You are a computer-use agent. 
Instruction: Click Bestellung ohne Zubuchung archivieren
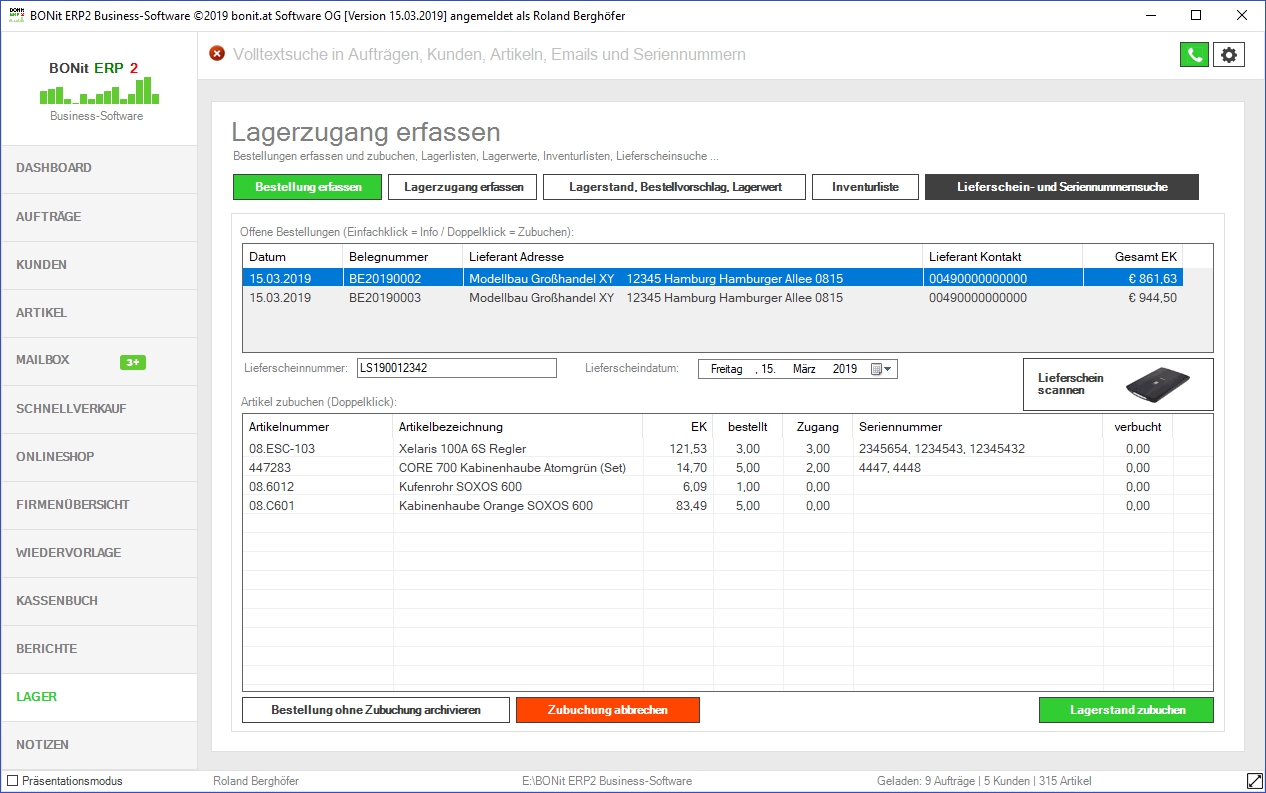[x=376, y=710]
